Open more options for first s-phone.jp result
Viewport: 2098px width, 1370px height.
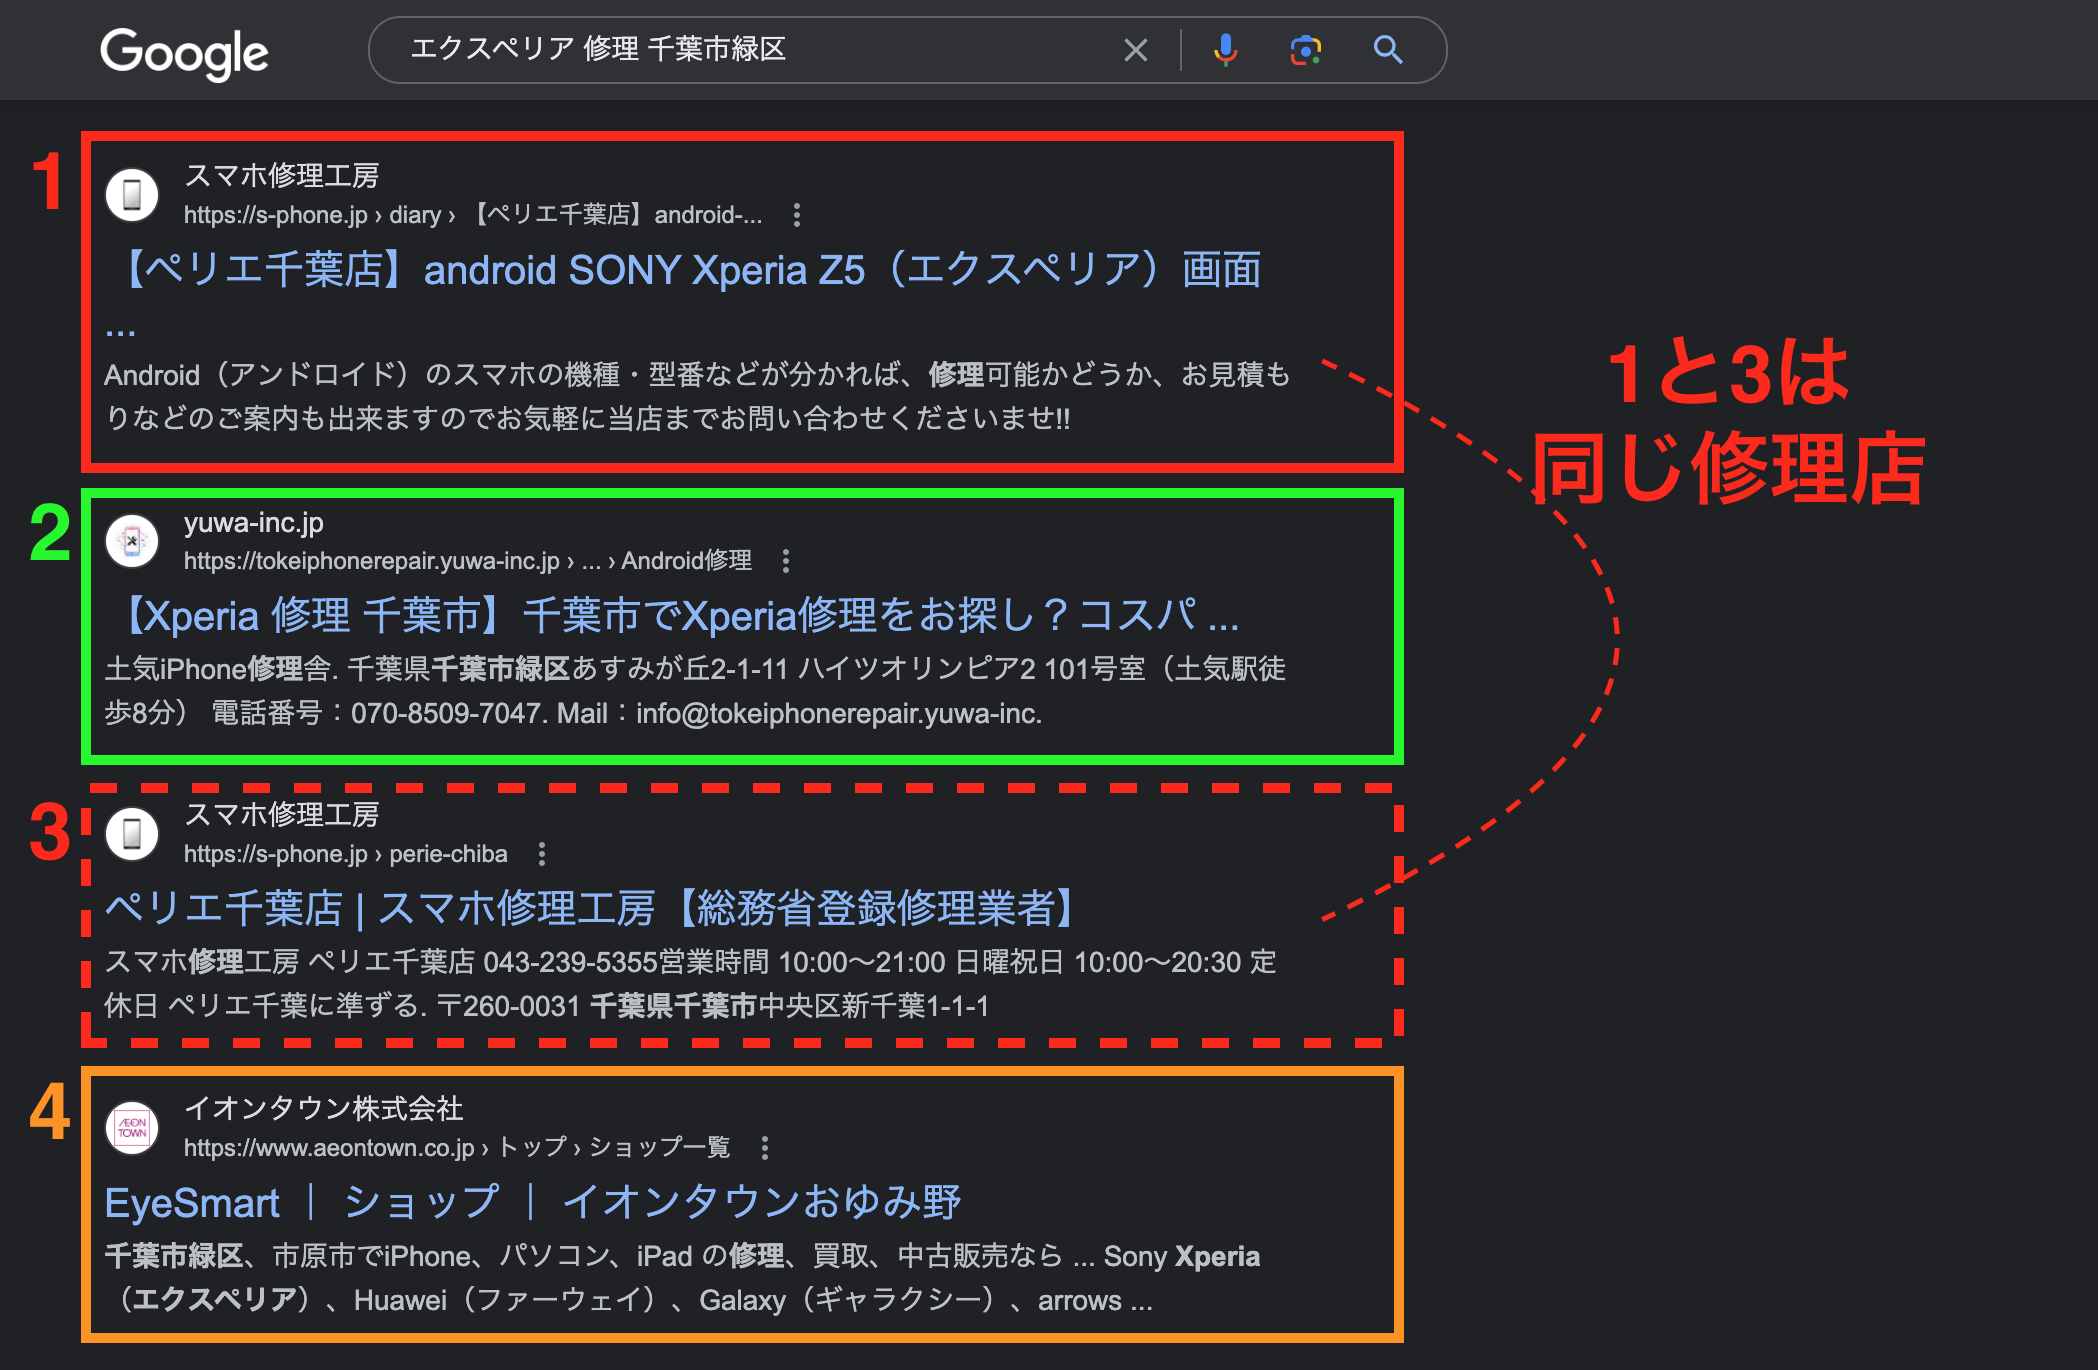796,215
